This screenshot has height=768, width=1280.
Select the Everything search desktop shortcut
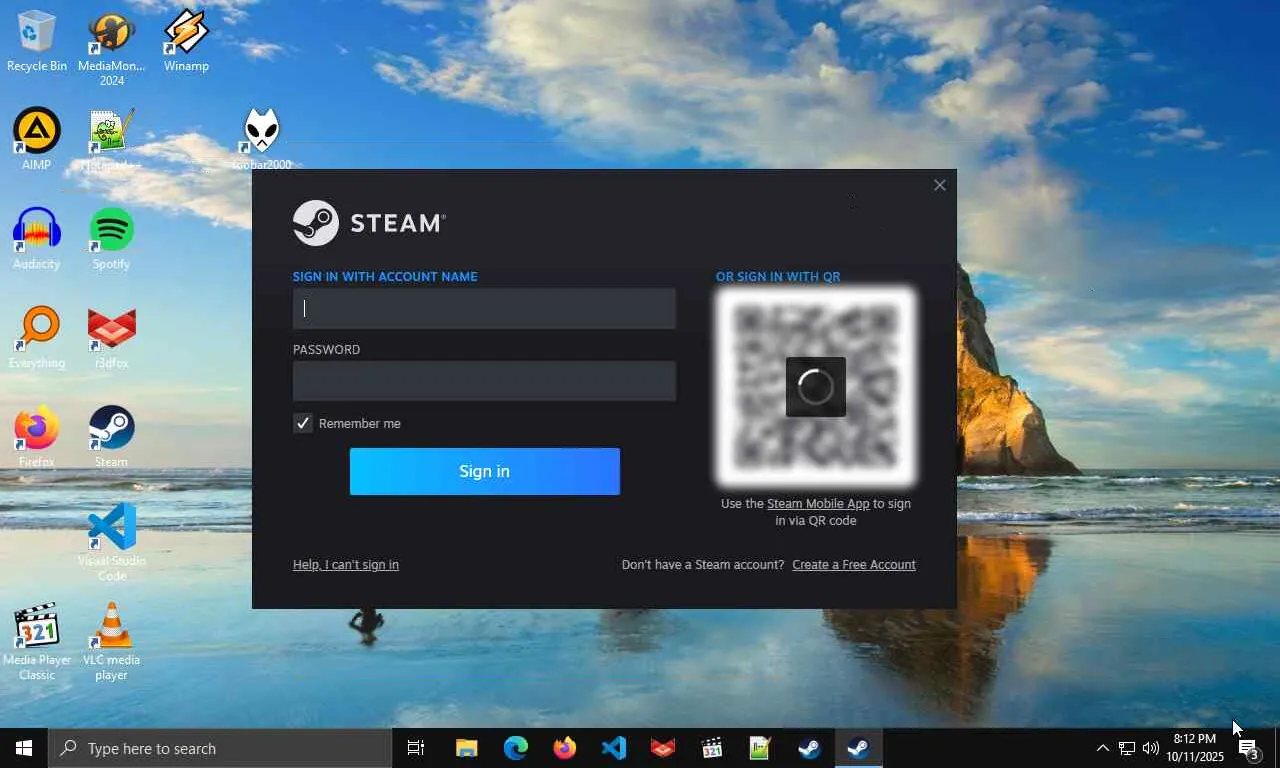tap(37, 338)
